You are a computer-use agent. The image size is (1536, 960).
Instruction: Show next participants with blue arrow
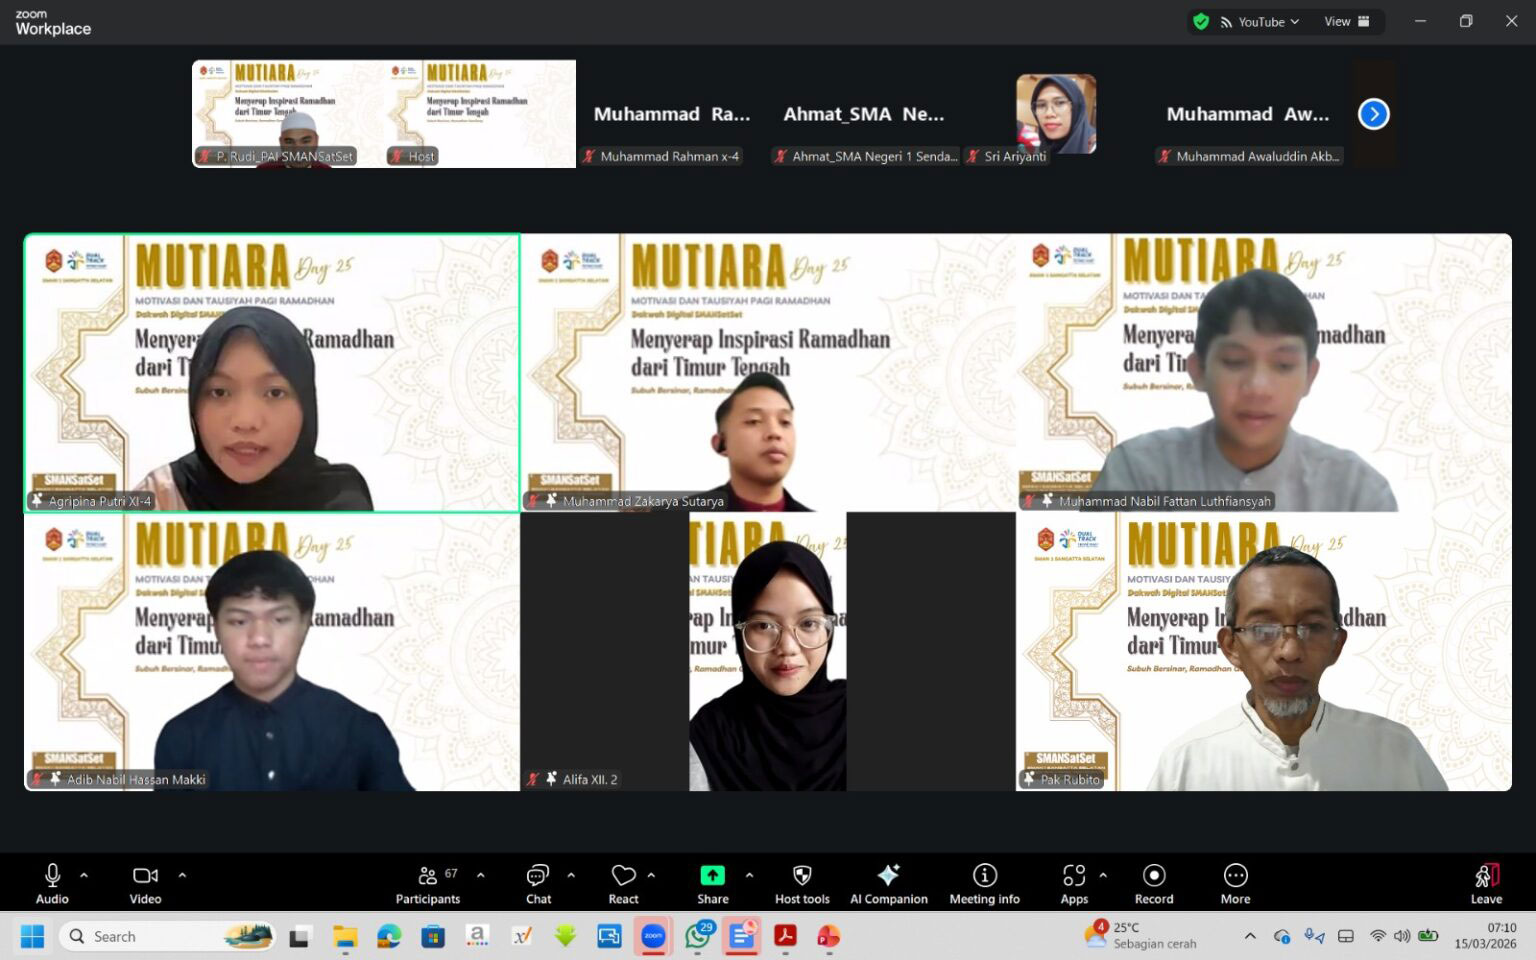(1373, 114)
